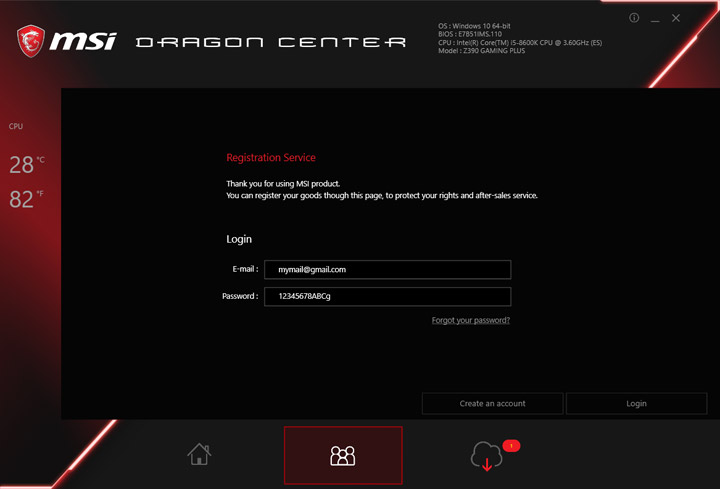Open the information icon in title bar
The width and height of the screenshot is (720, 489).
(634, 18)
